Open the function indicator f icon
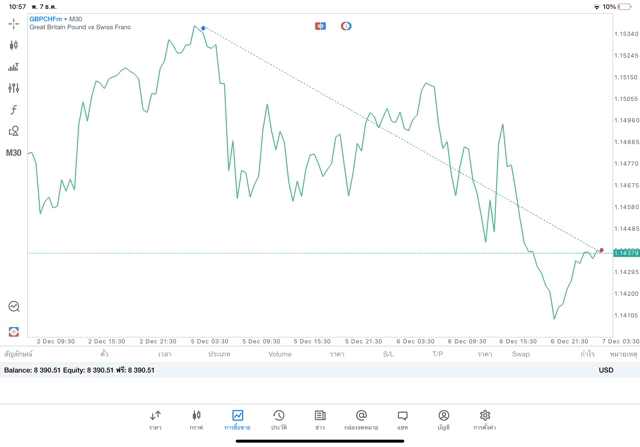 coord(13,109)
